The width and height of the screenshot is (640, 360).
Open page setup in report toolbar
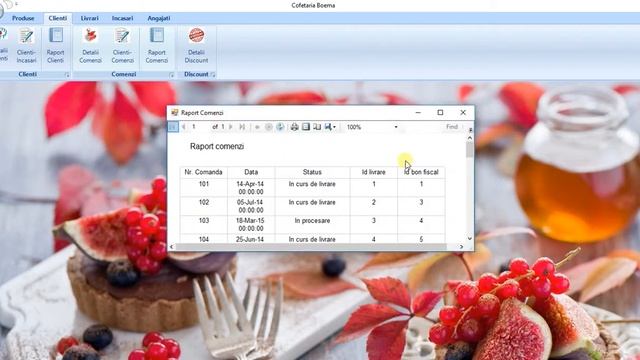[317, 127]
